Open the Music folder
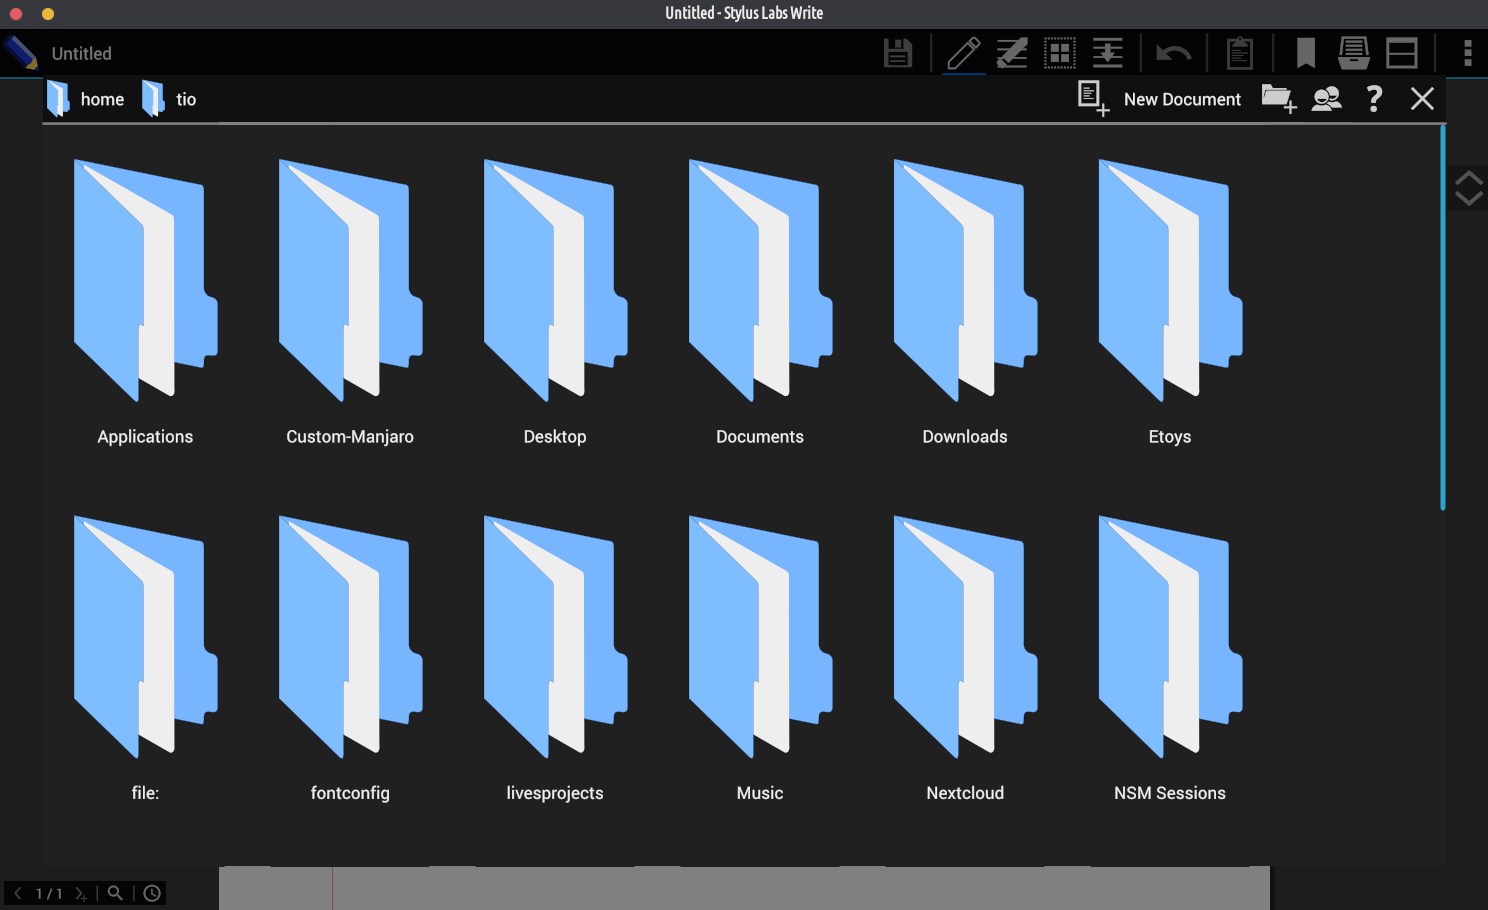 760,658
